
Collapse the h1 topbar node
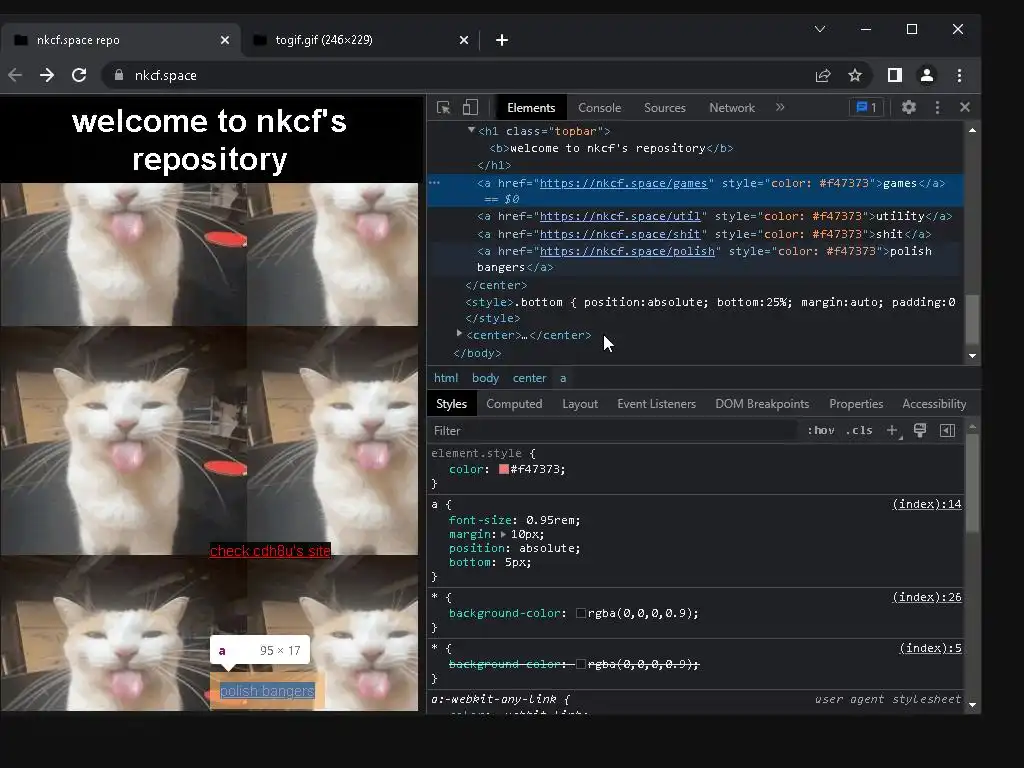[471, 131]
